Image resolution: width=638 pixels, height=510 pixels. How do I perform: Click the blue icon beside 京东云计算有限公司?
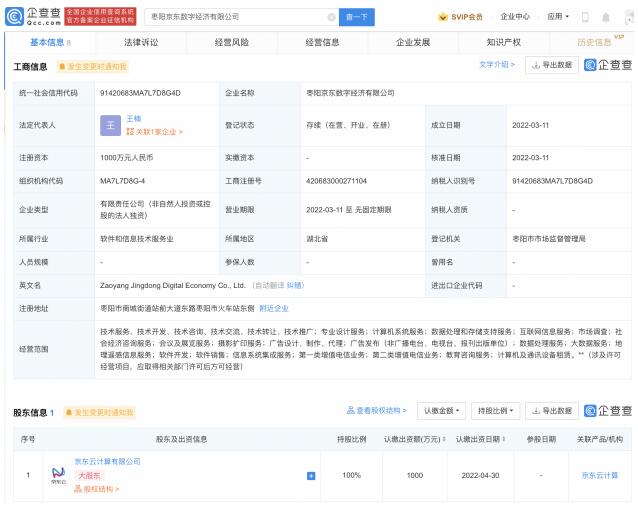click(311, 475)
